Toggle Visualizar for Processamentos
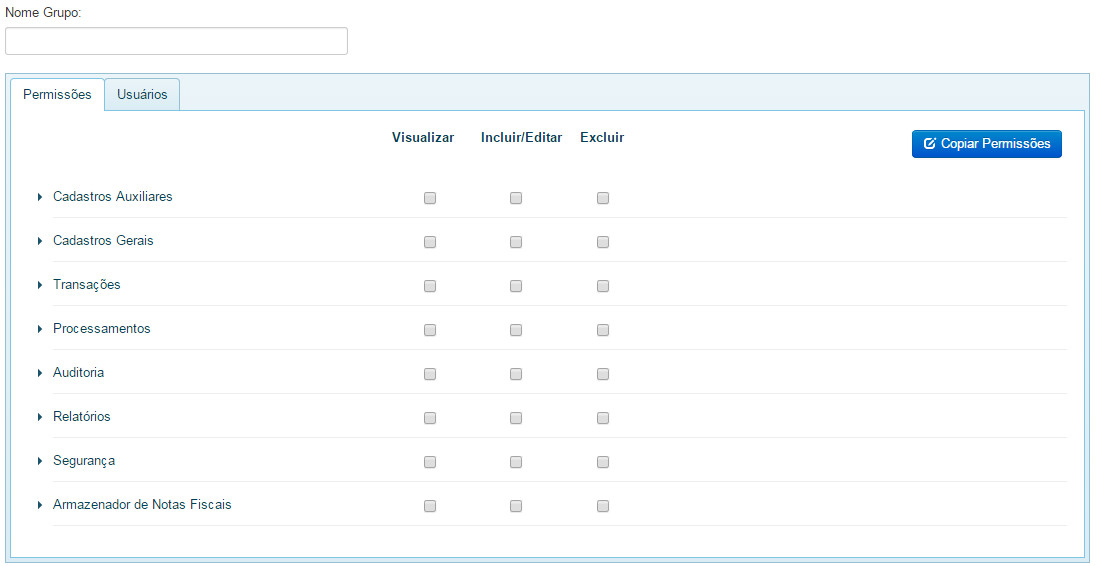1097x566 pixels. [430, 330]
